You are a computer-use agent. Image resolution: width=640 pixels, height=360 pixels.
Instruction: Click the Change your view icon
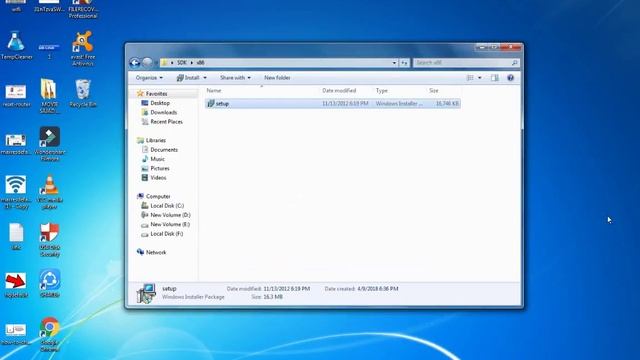click(470, 78)
